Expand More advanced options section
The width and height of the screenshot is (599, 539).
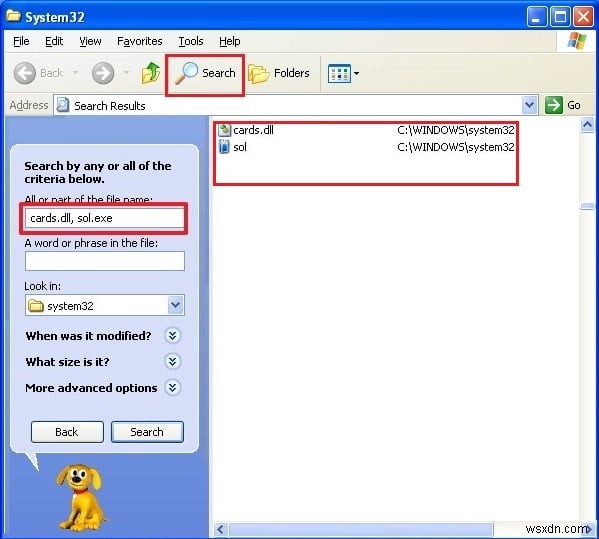[x=173, y=388]
